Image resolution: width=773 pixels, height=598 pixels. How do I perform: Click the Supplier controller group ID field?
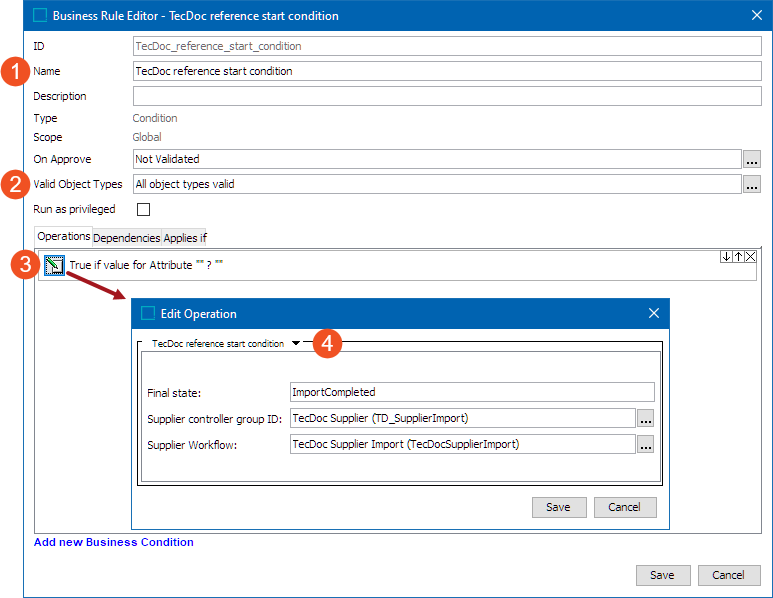click(463, 418)
